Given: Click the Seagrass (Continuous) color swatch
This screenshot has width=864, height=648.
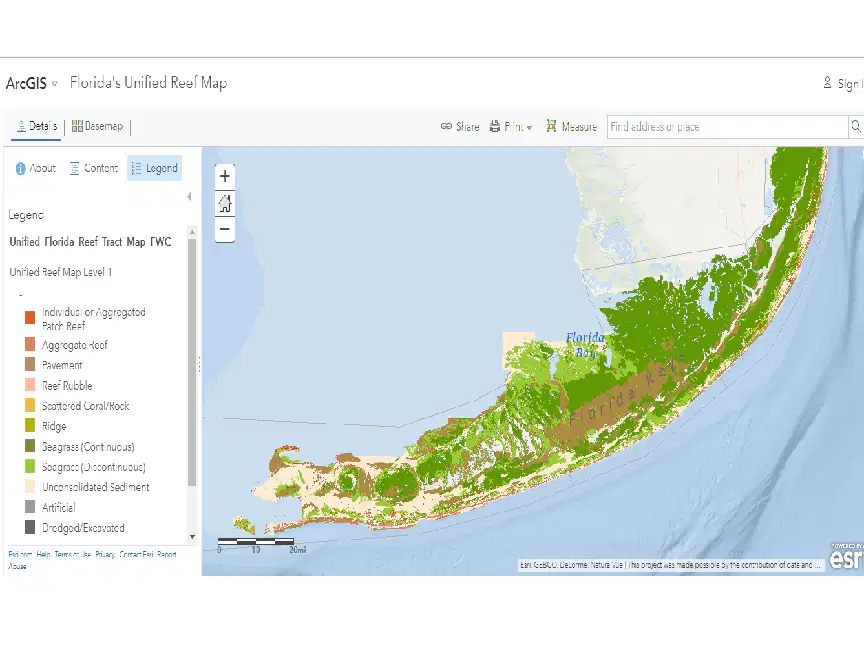Looking at the screenshot, I should [30, 446].
